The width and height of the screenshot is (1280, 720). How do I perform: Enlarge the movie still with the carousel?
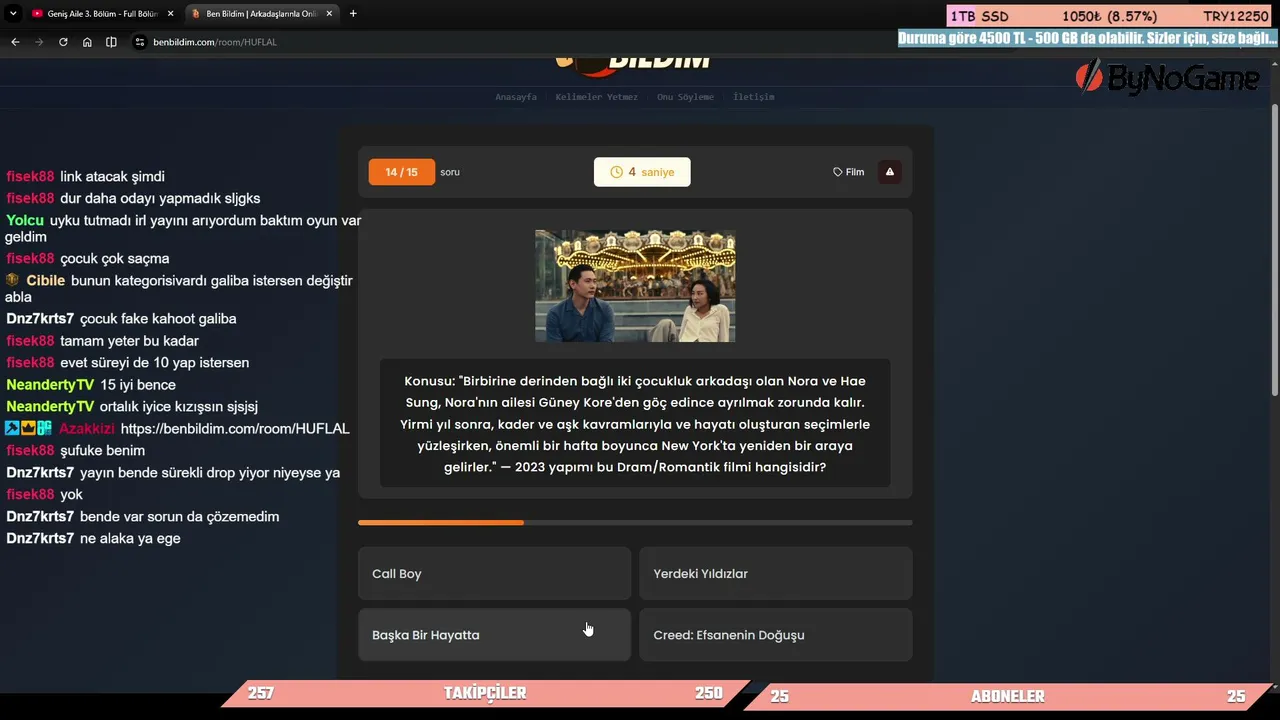tap(635, 286)
